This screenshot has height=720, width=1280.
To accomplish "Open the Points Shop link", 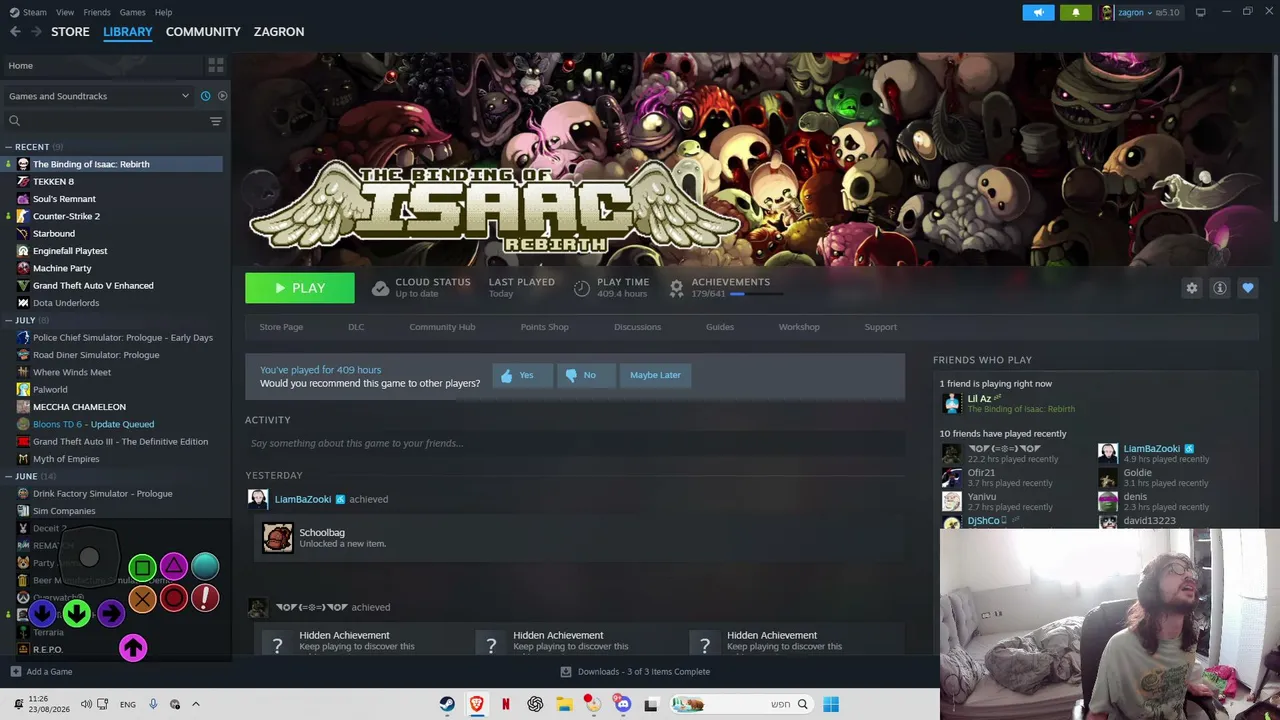I will (544, 327).
